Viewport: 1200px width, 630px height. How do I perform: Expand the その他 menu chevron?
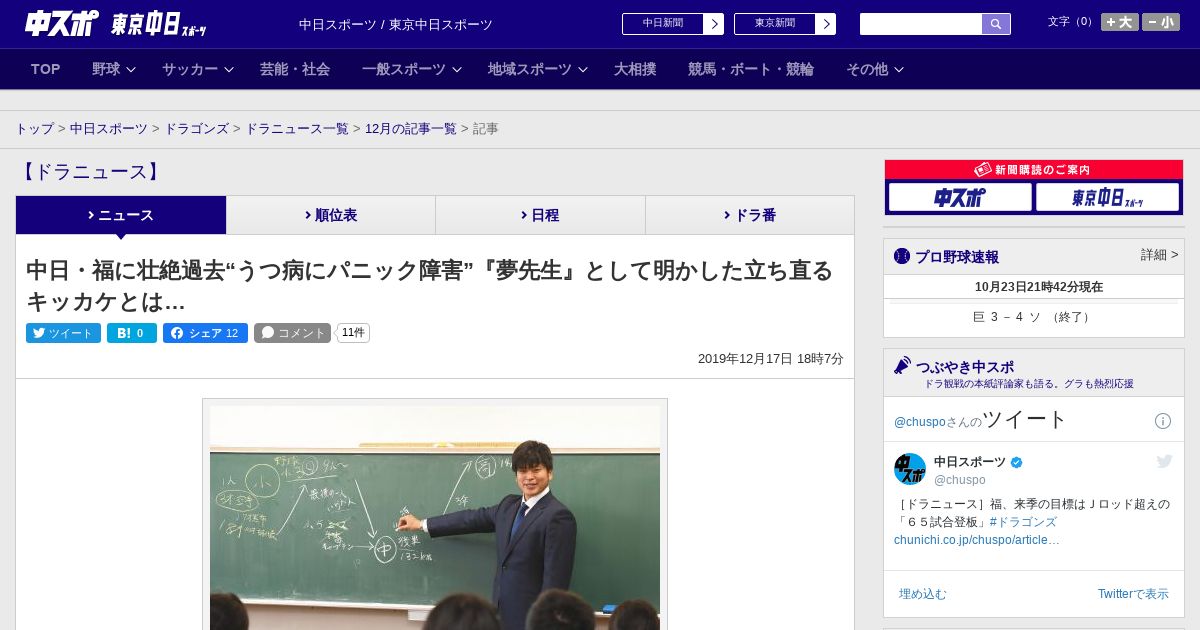[898, 70]
